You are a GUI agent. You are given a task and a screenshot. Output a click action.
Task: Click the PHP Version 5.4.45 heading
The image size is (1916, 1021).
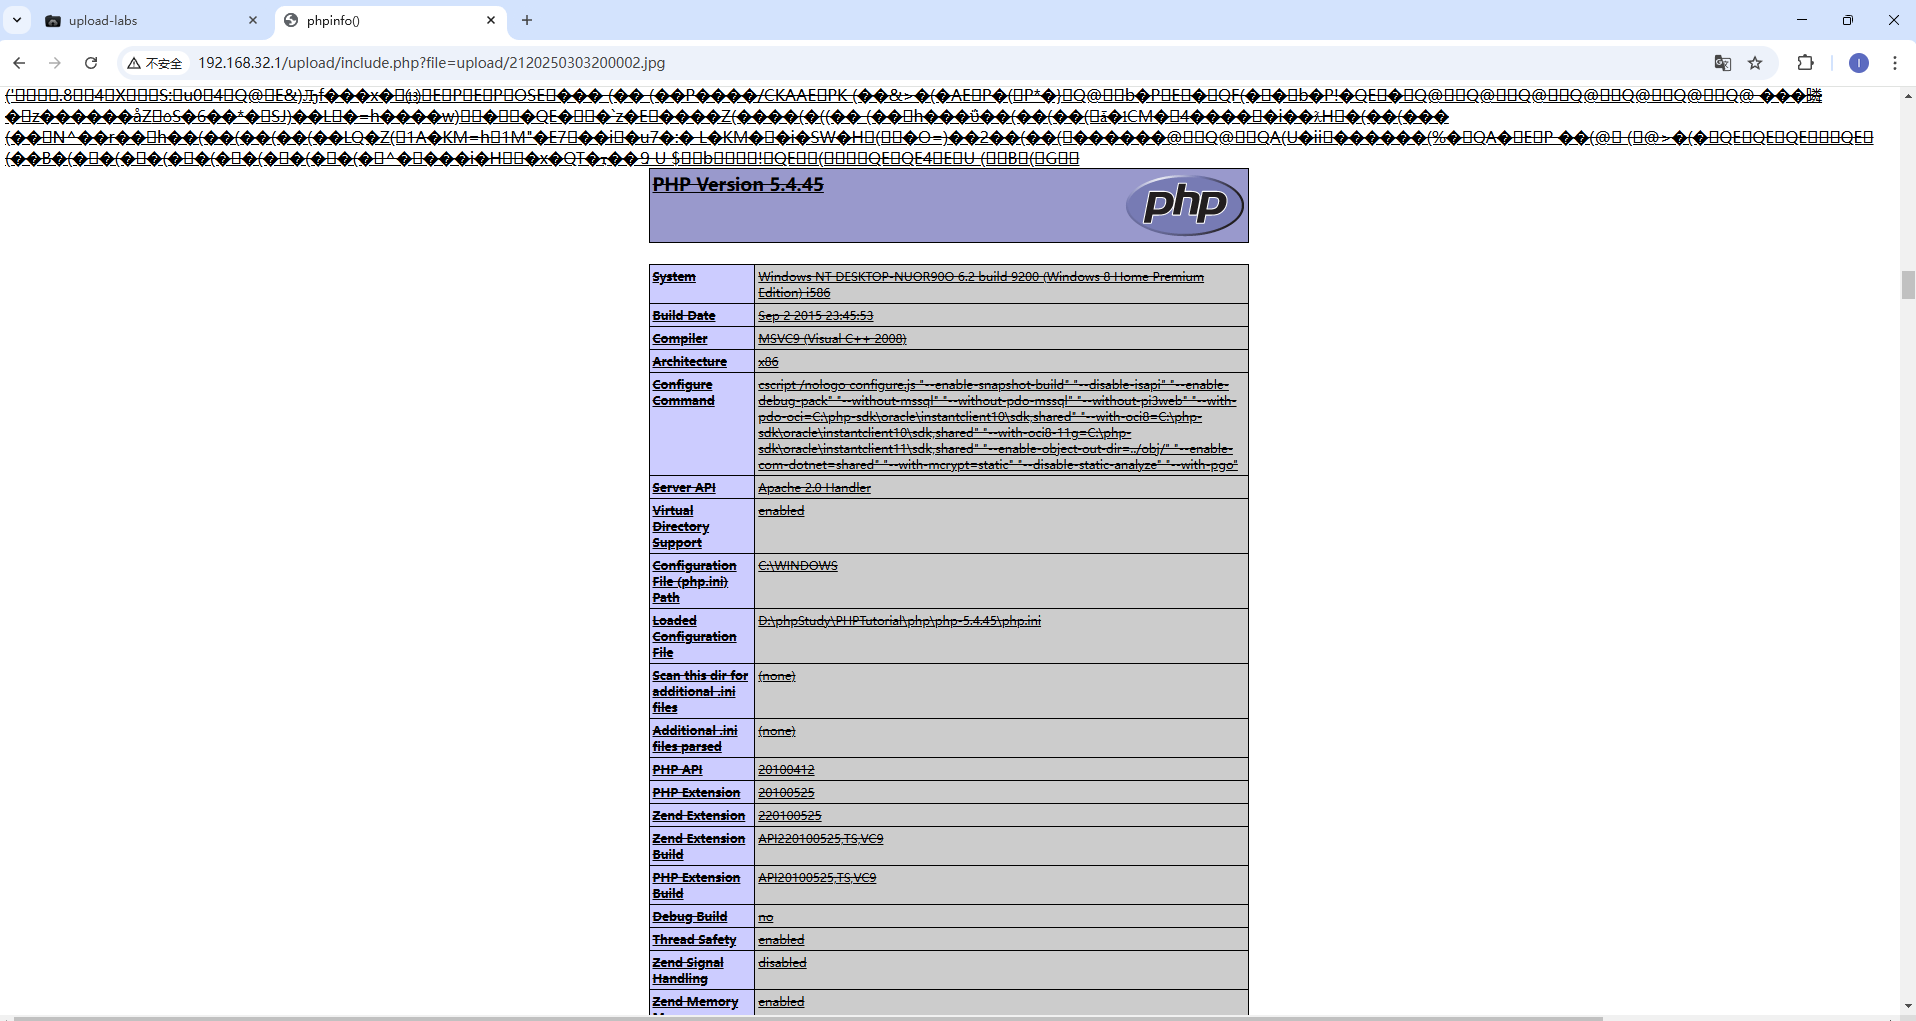(738, 185)
